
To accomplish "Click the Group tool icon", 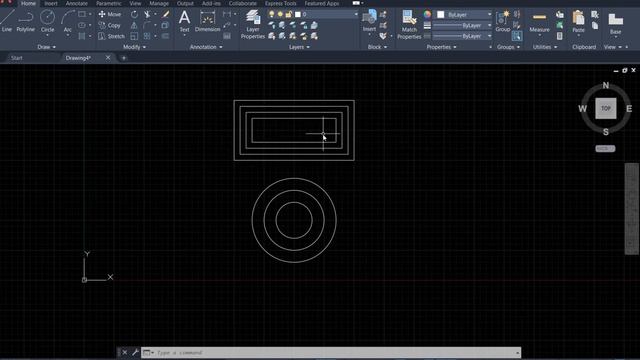I will (x=502, y=21).
